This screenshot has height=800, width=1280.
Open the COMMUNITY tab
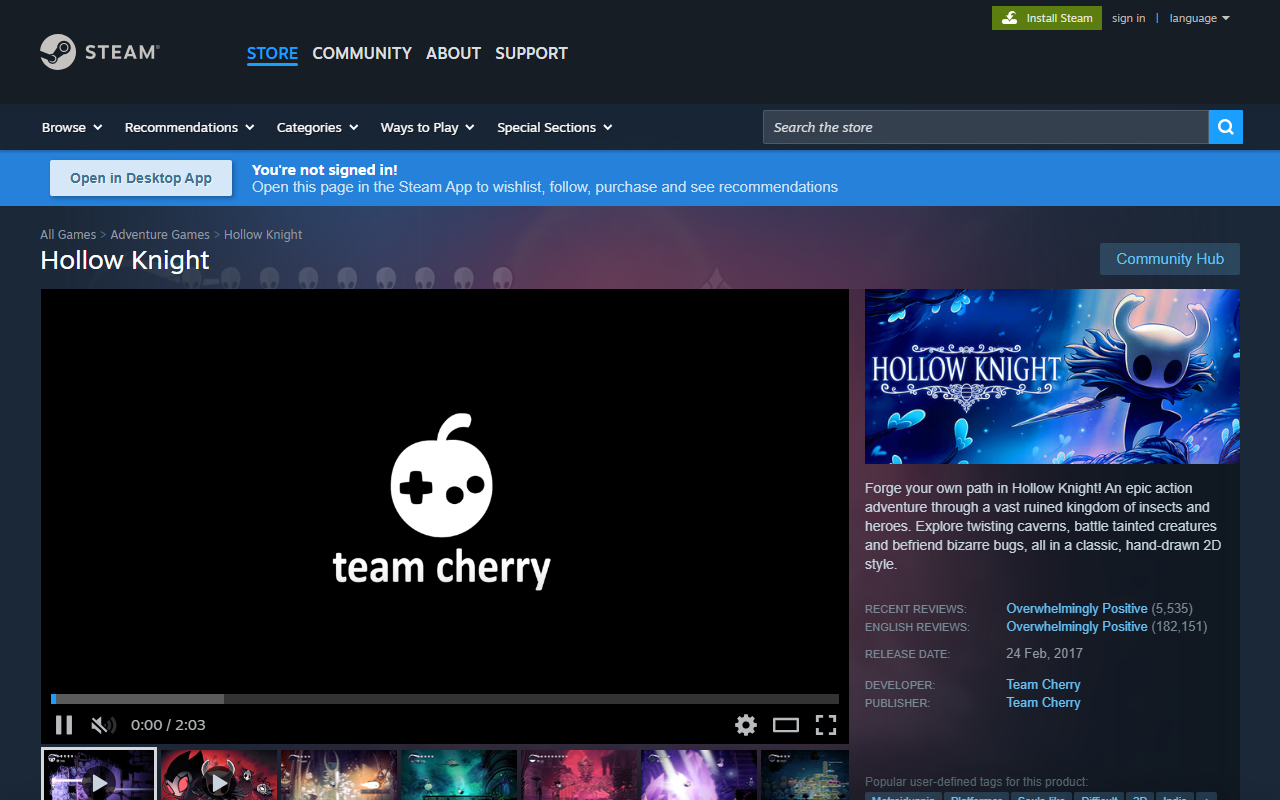362,53
